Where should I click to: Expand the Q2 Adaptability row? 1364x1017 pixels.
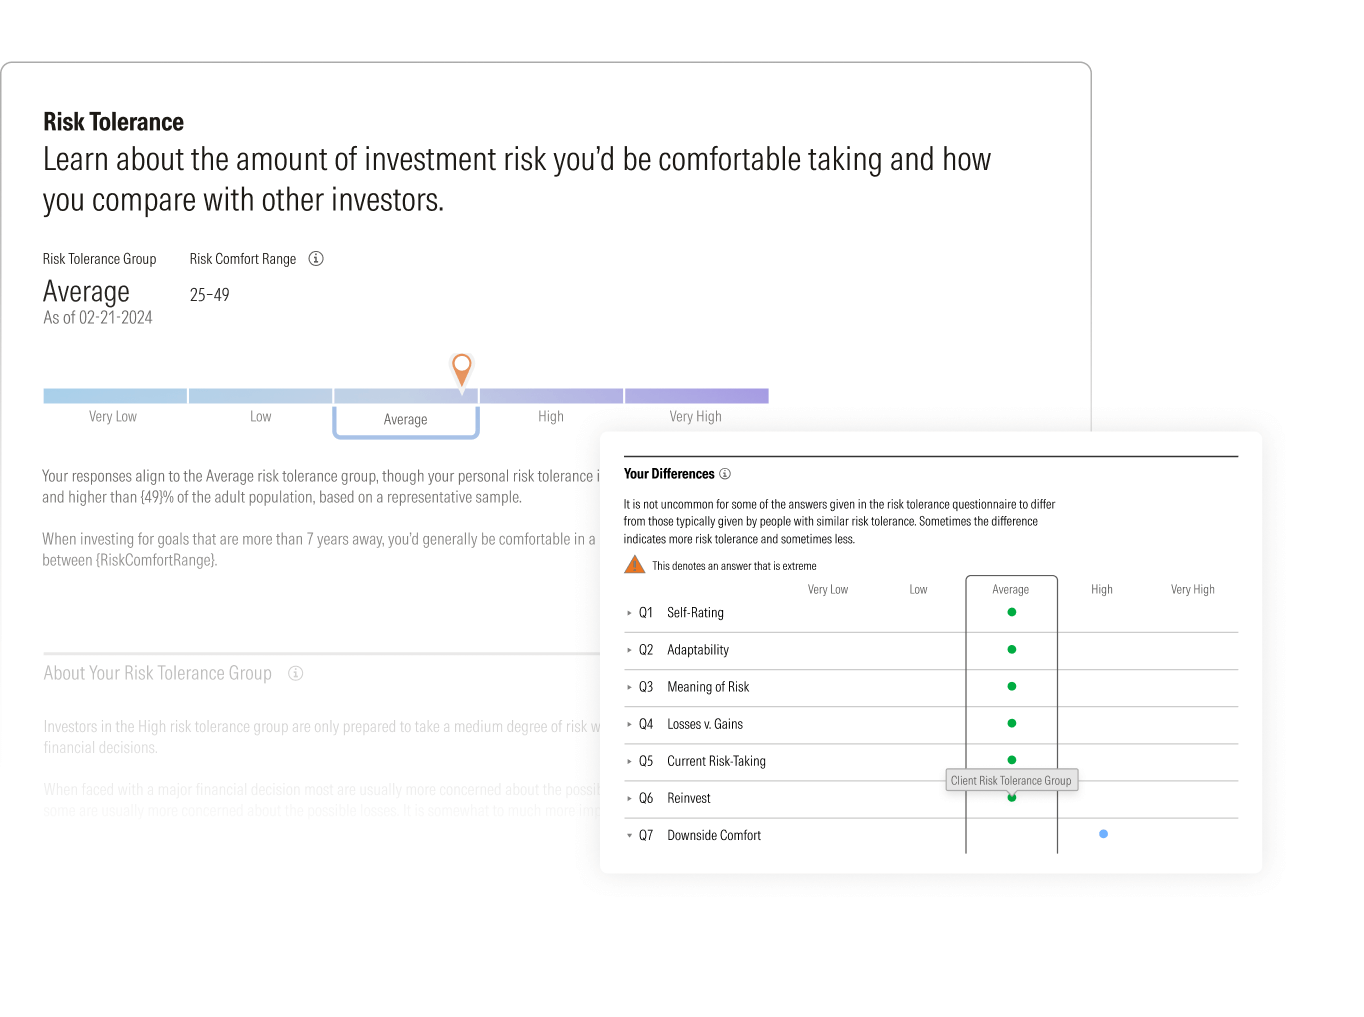pos(629,650)
